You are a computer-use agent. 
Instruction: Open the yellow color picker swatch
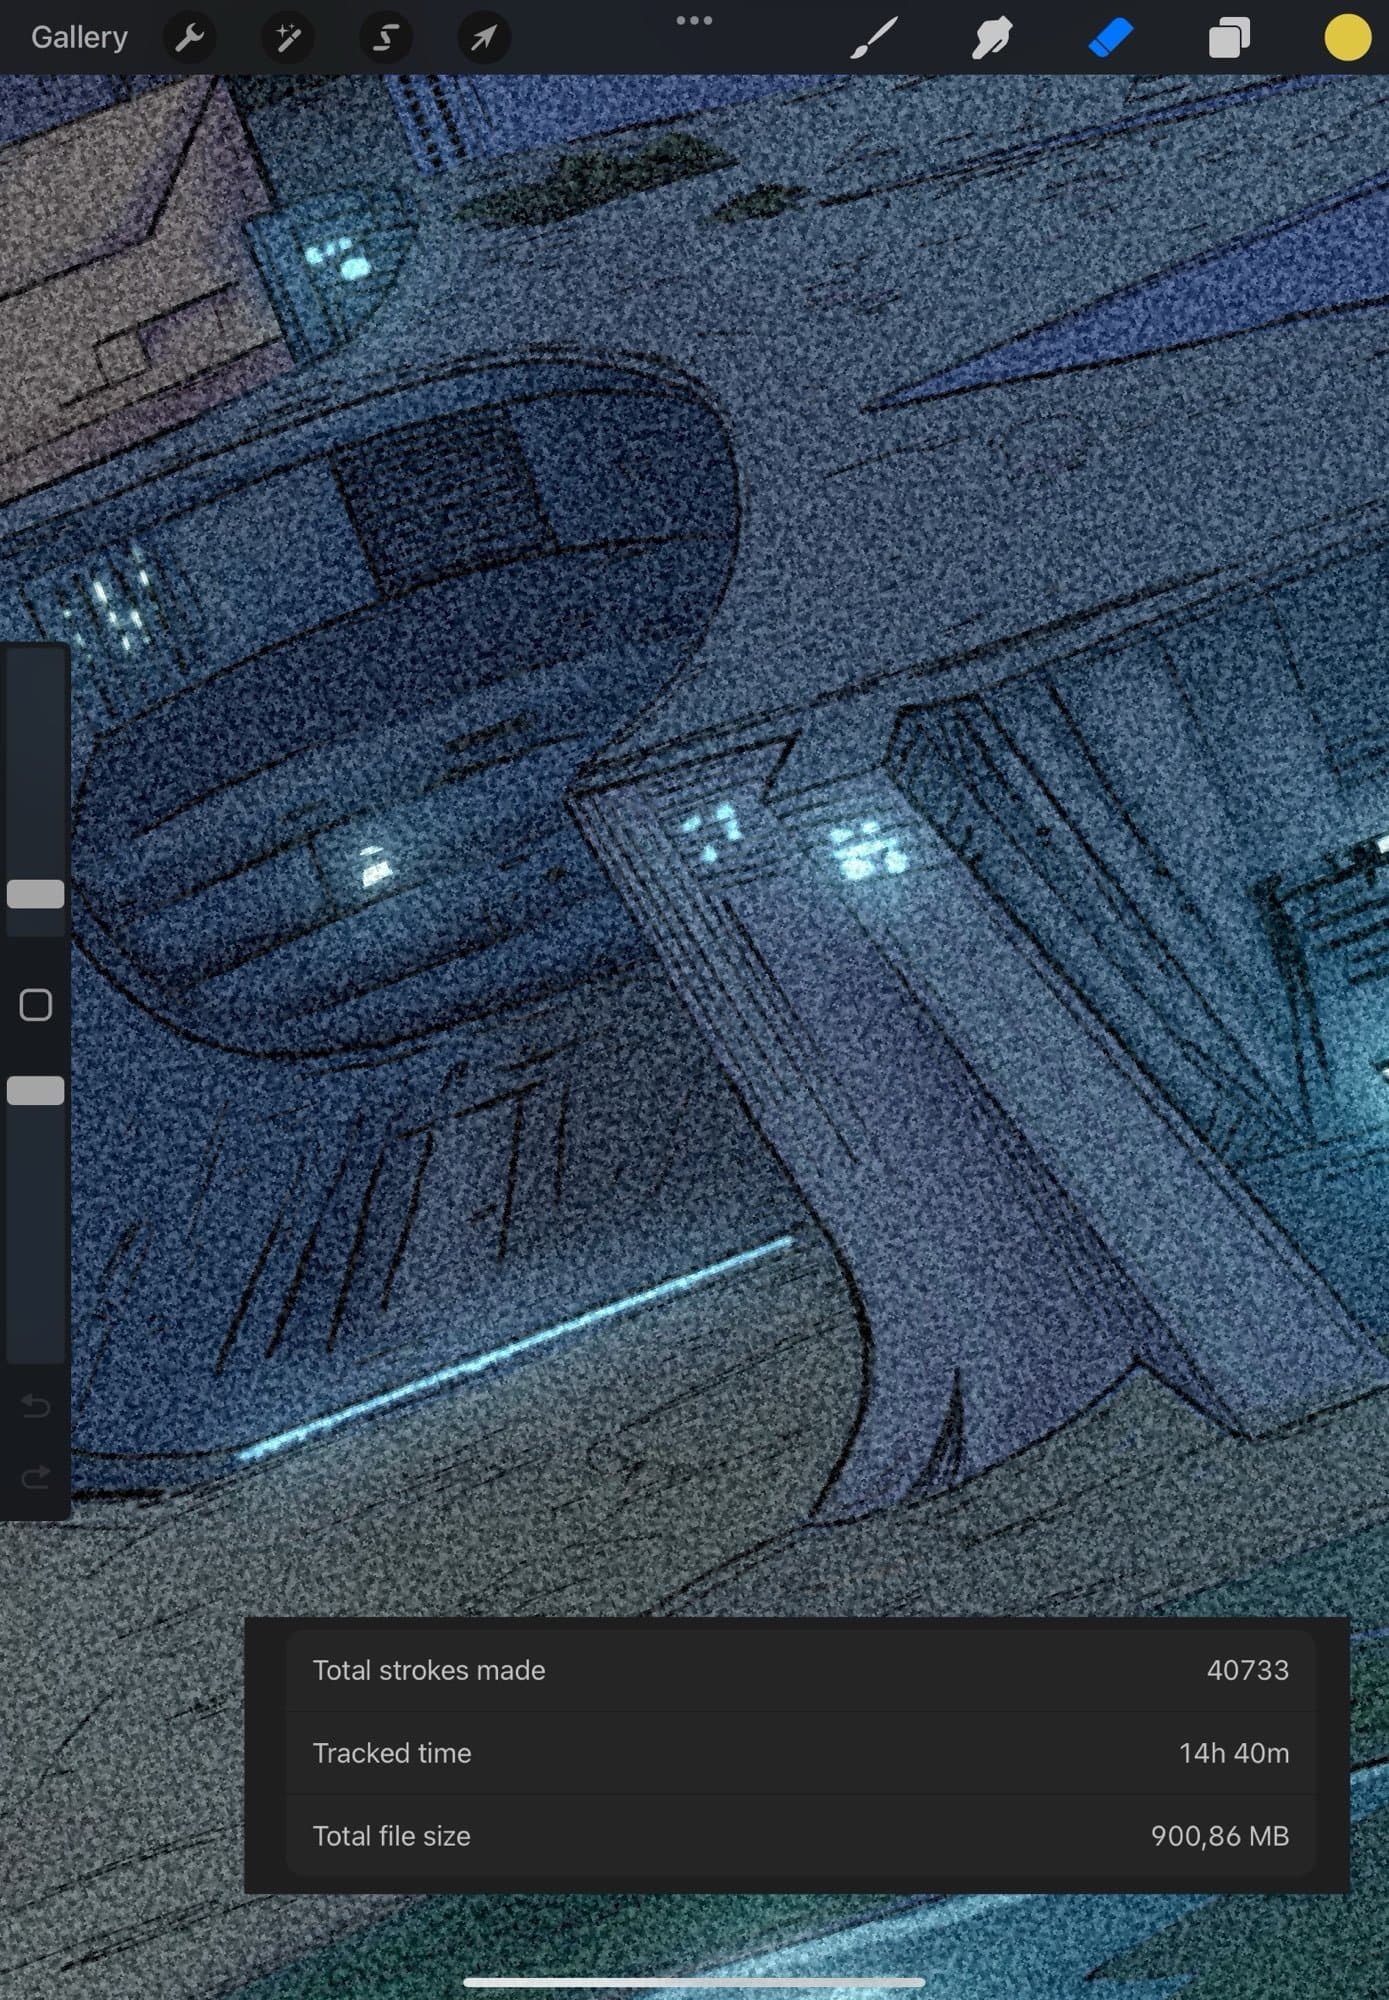click(x=1347, y=38)
